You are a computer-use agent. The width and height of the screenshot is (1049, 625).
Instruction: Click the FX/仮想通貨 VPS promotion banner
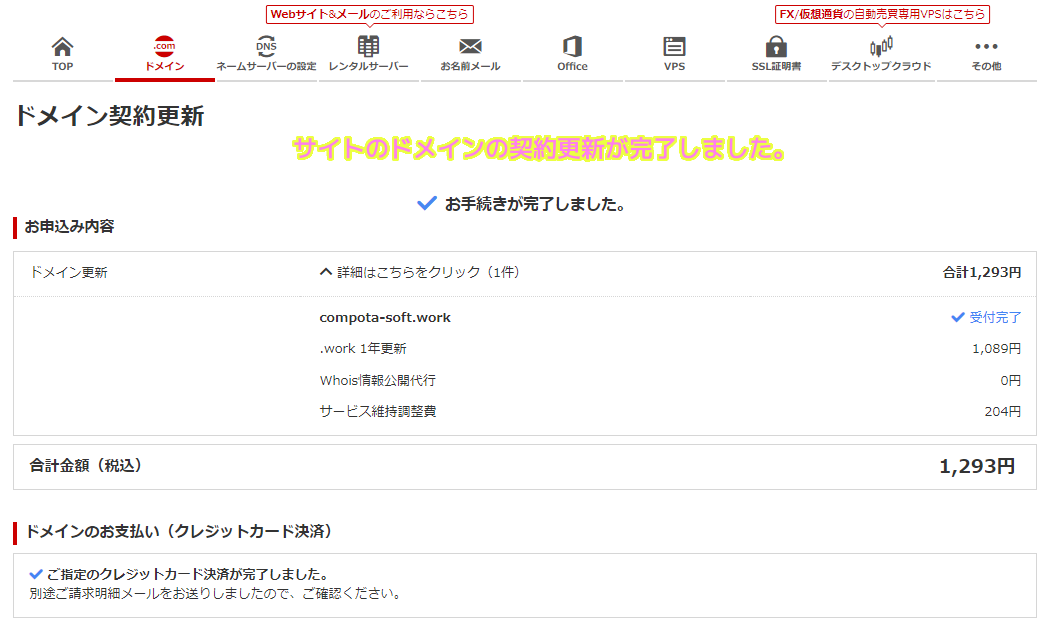tap(881, 14)
